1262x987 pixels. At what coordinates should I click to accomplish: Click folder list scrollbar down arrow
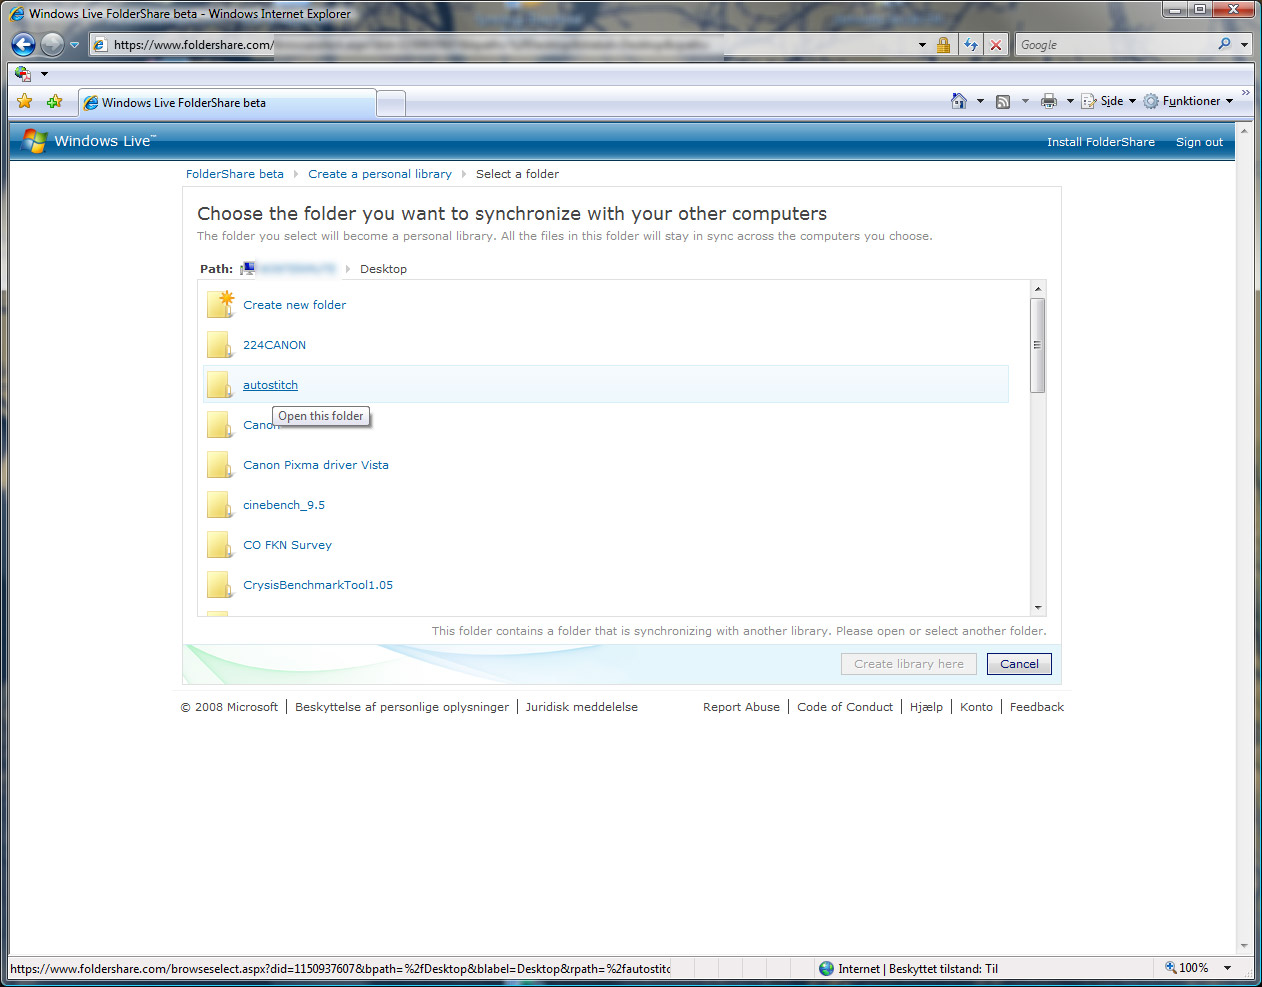point(1038,607)
